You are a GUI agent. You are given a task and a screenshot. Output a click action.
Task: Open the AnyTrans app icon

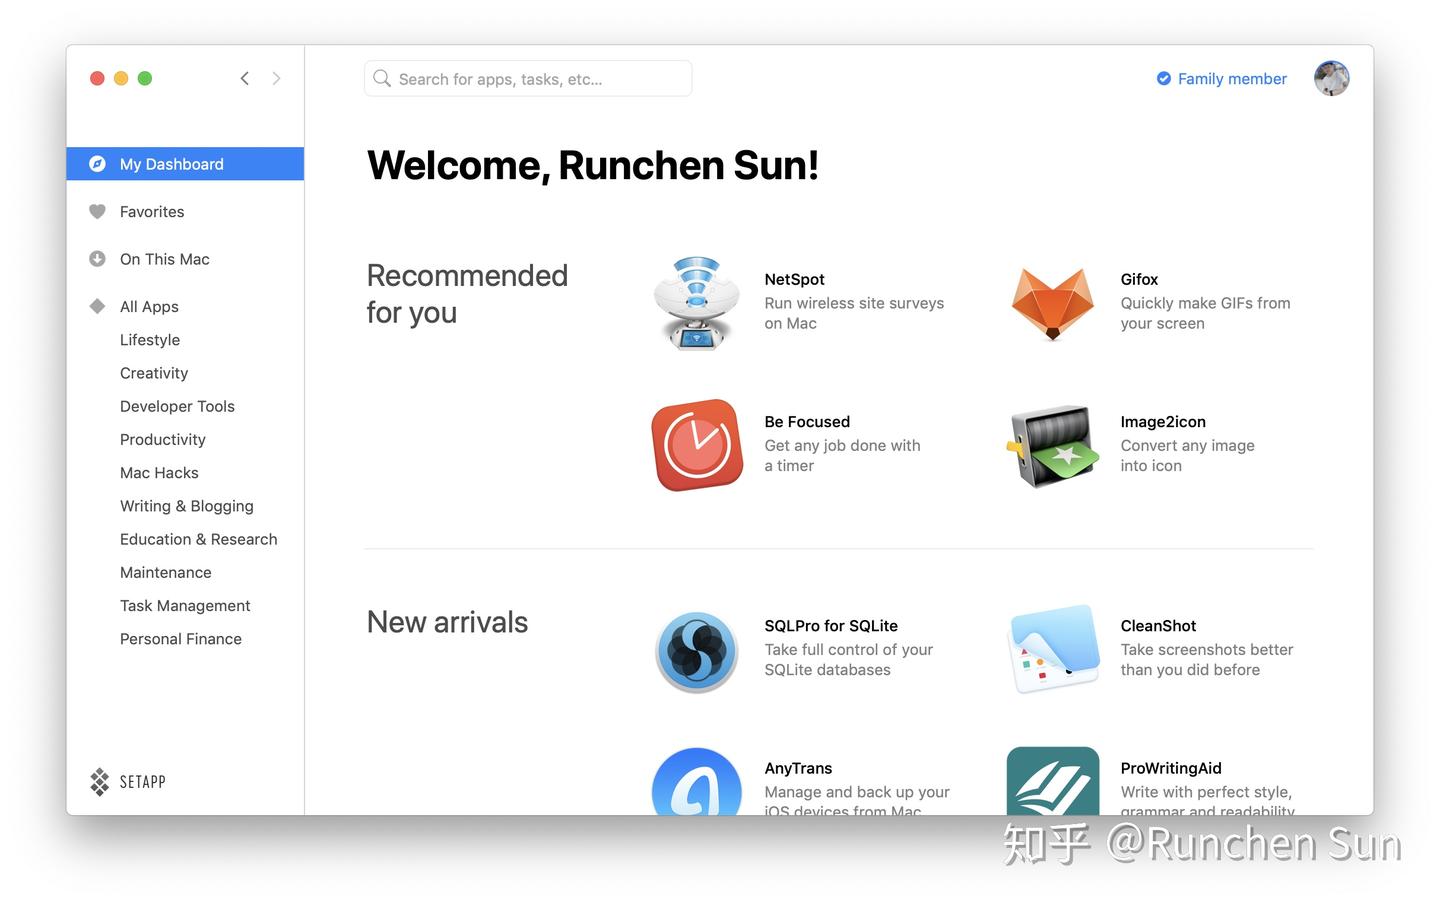click(x=696, y=788)
